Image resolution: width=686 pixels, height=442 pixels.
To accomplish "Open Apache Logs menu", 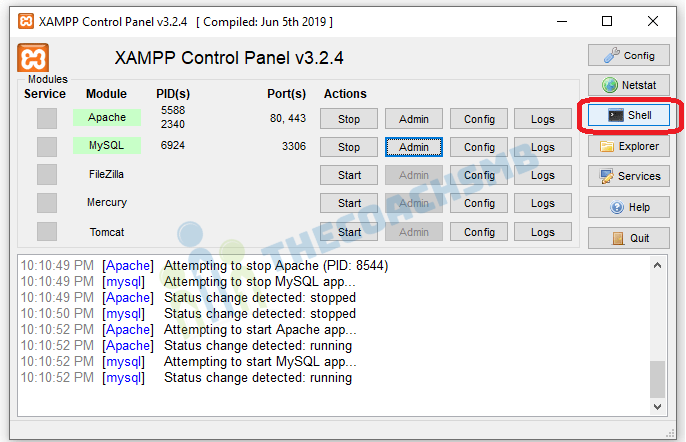I will 543,119.
